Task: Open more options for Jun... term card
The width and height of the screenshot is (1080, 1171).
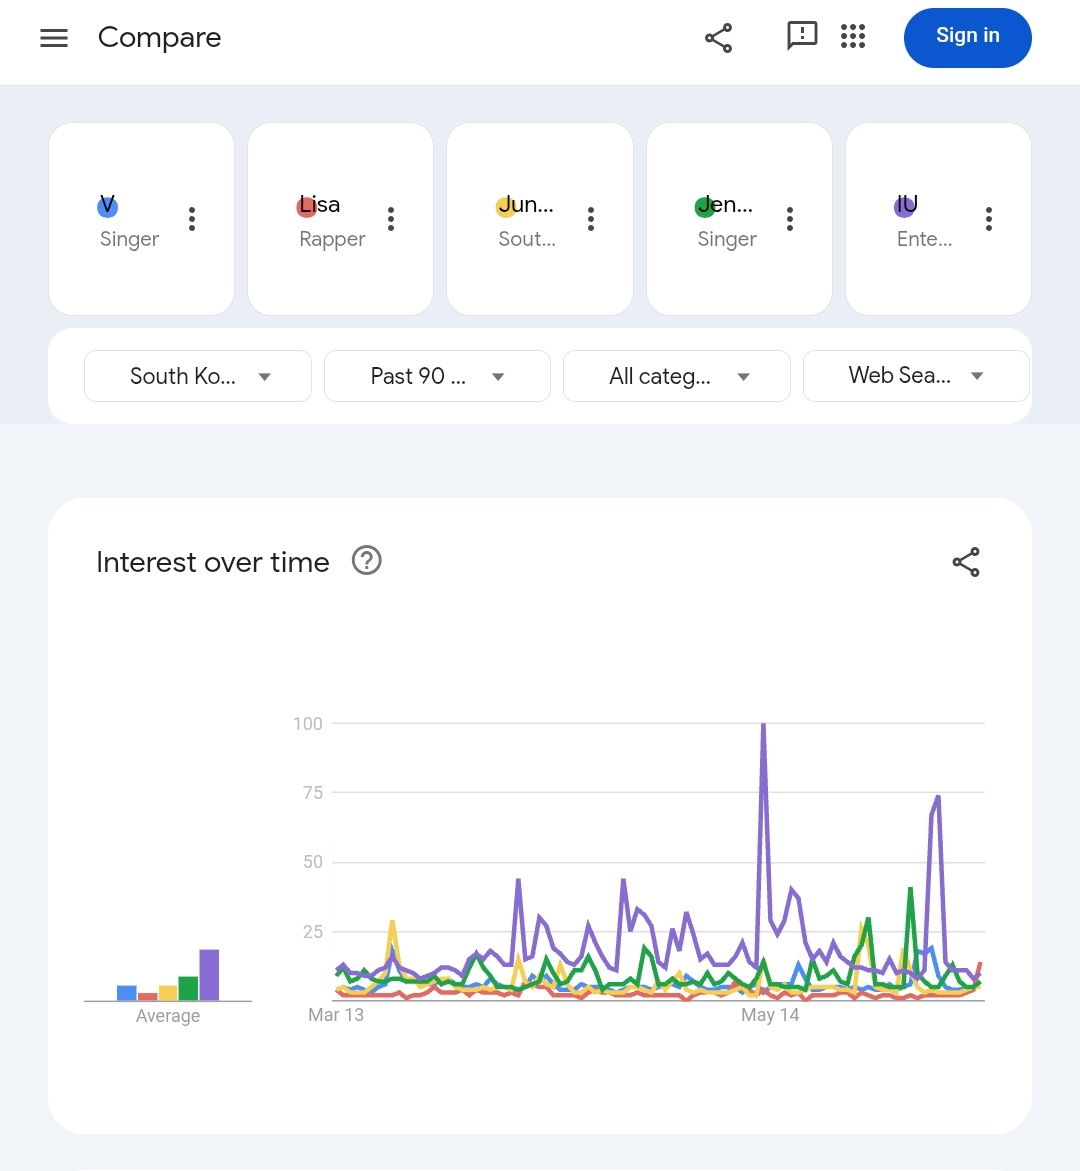Action: [591, 219]
